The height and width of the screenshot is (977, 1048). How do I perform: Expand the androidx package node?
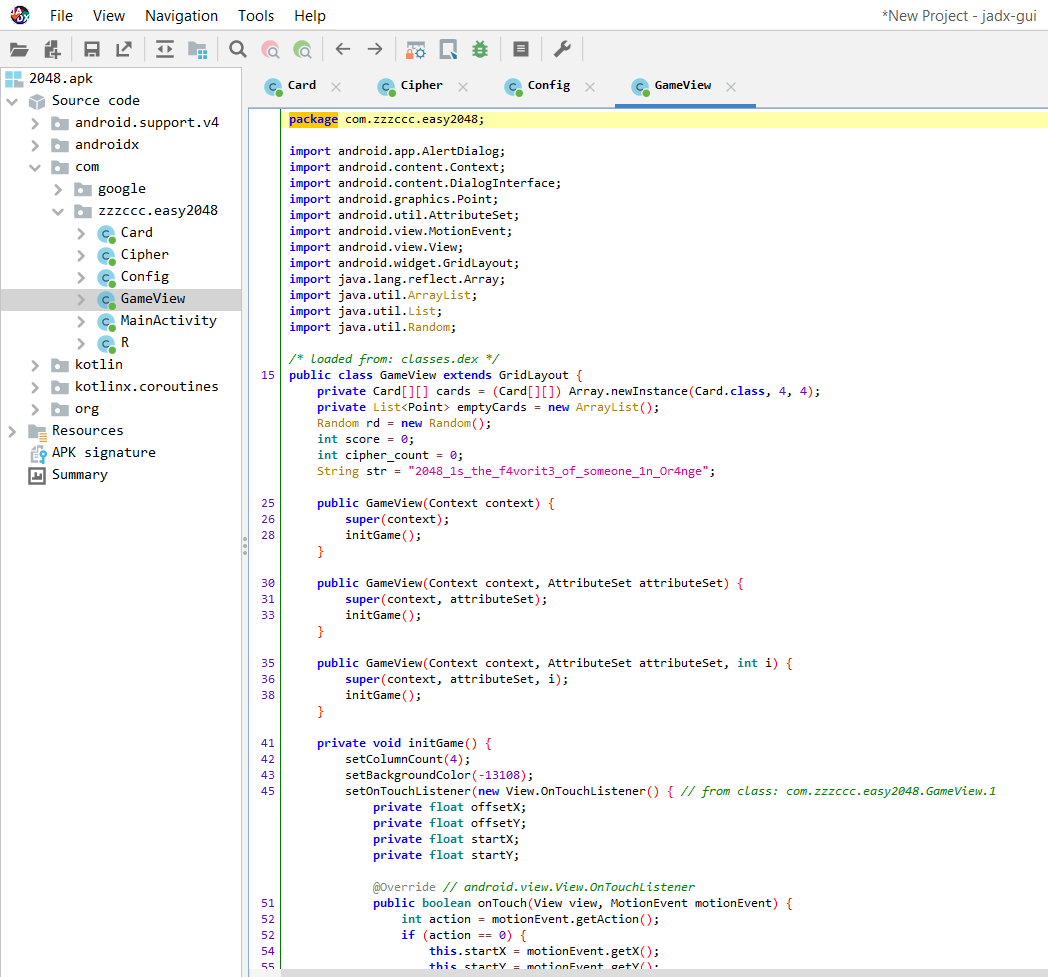pyautogui.click(x=35, y=145)
